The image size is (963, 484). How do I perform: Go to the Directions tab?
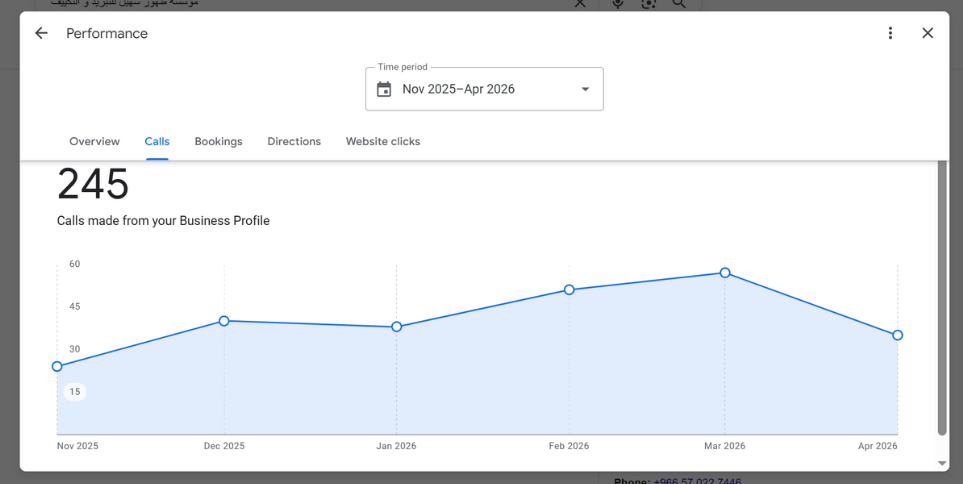click(x=294, y=142)
